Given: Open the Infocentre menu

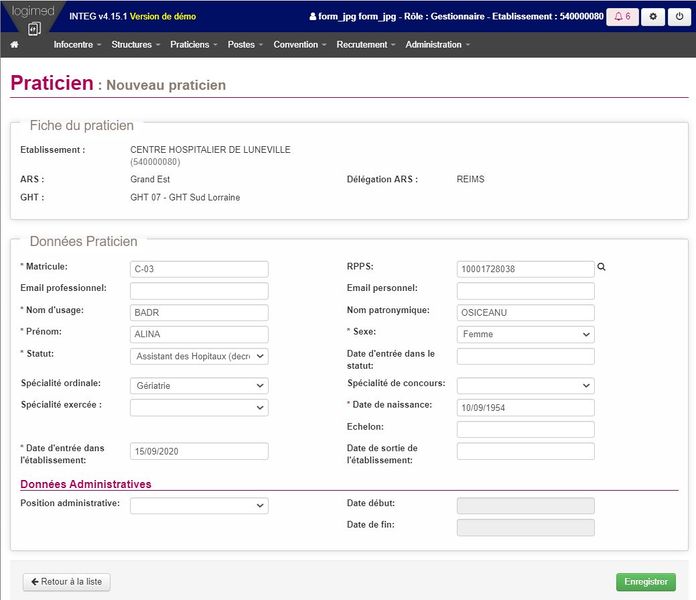Looking at the screenshot, I should tap(77, 44).
